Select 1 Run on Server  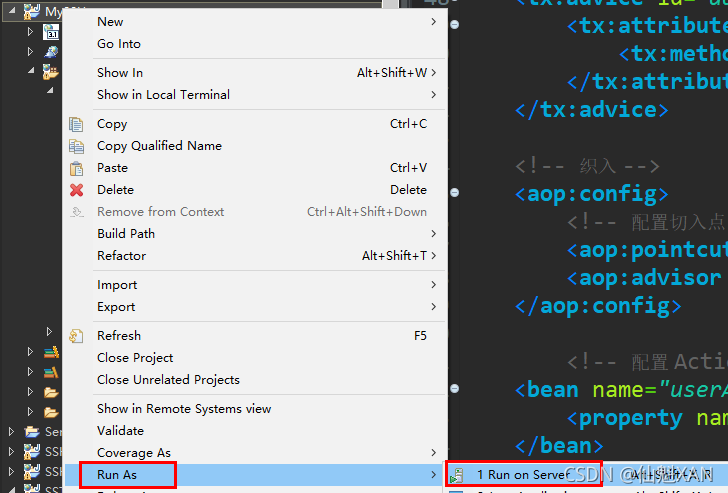[586, 475]
